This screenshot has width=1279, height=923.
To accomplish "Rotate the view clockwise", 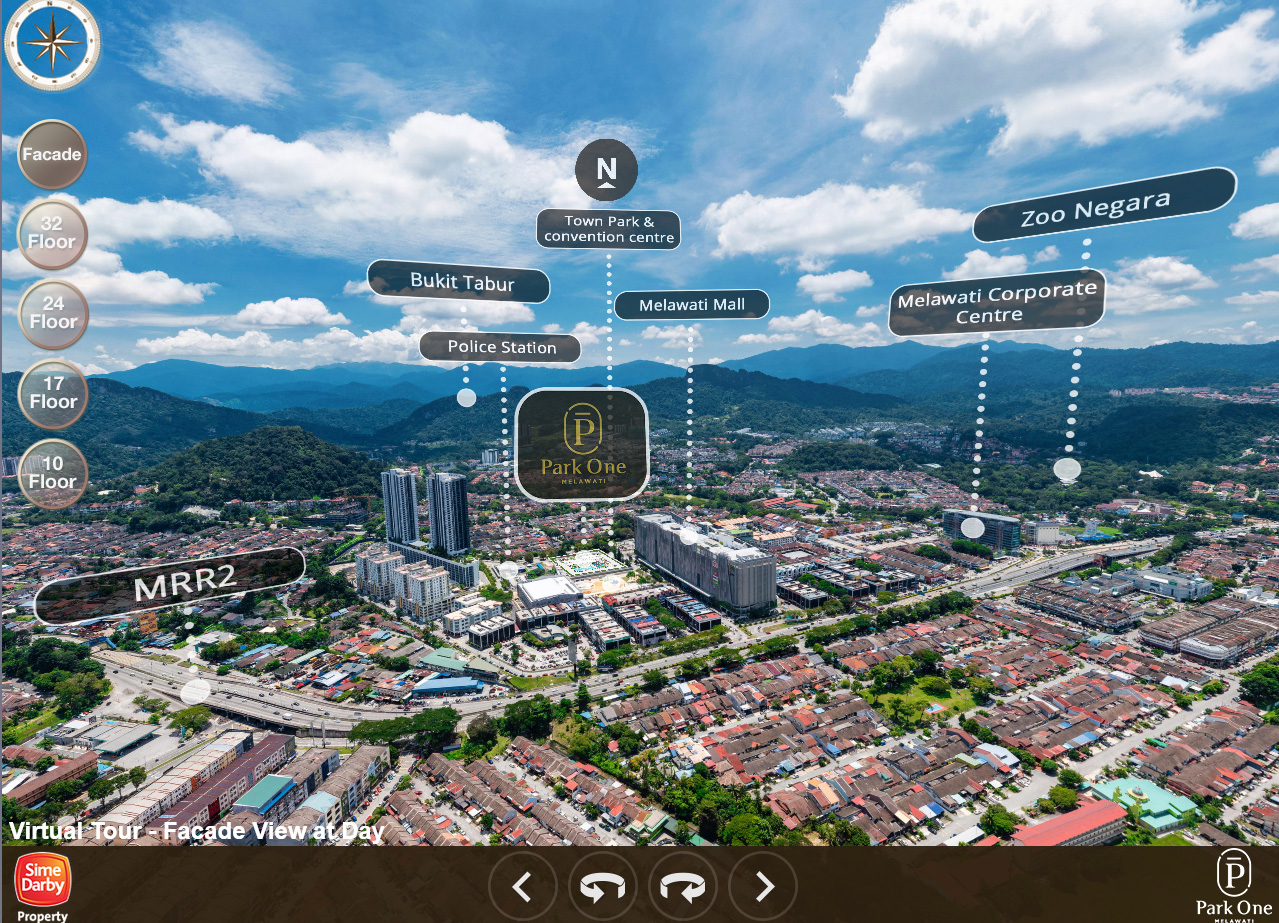I will tap(683, 886).
